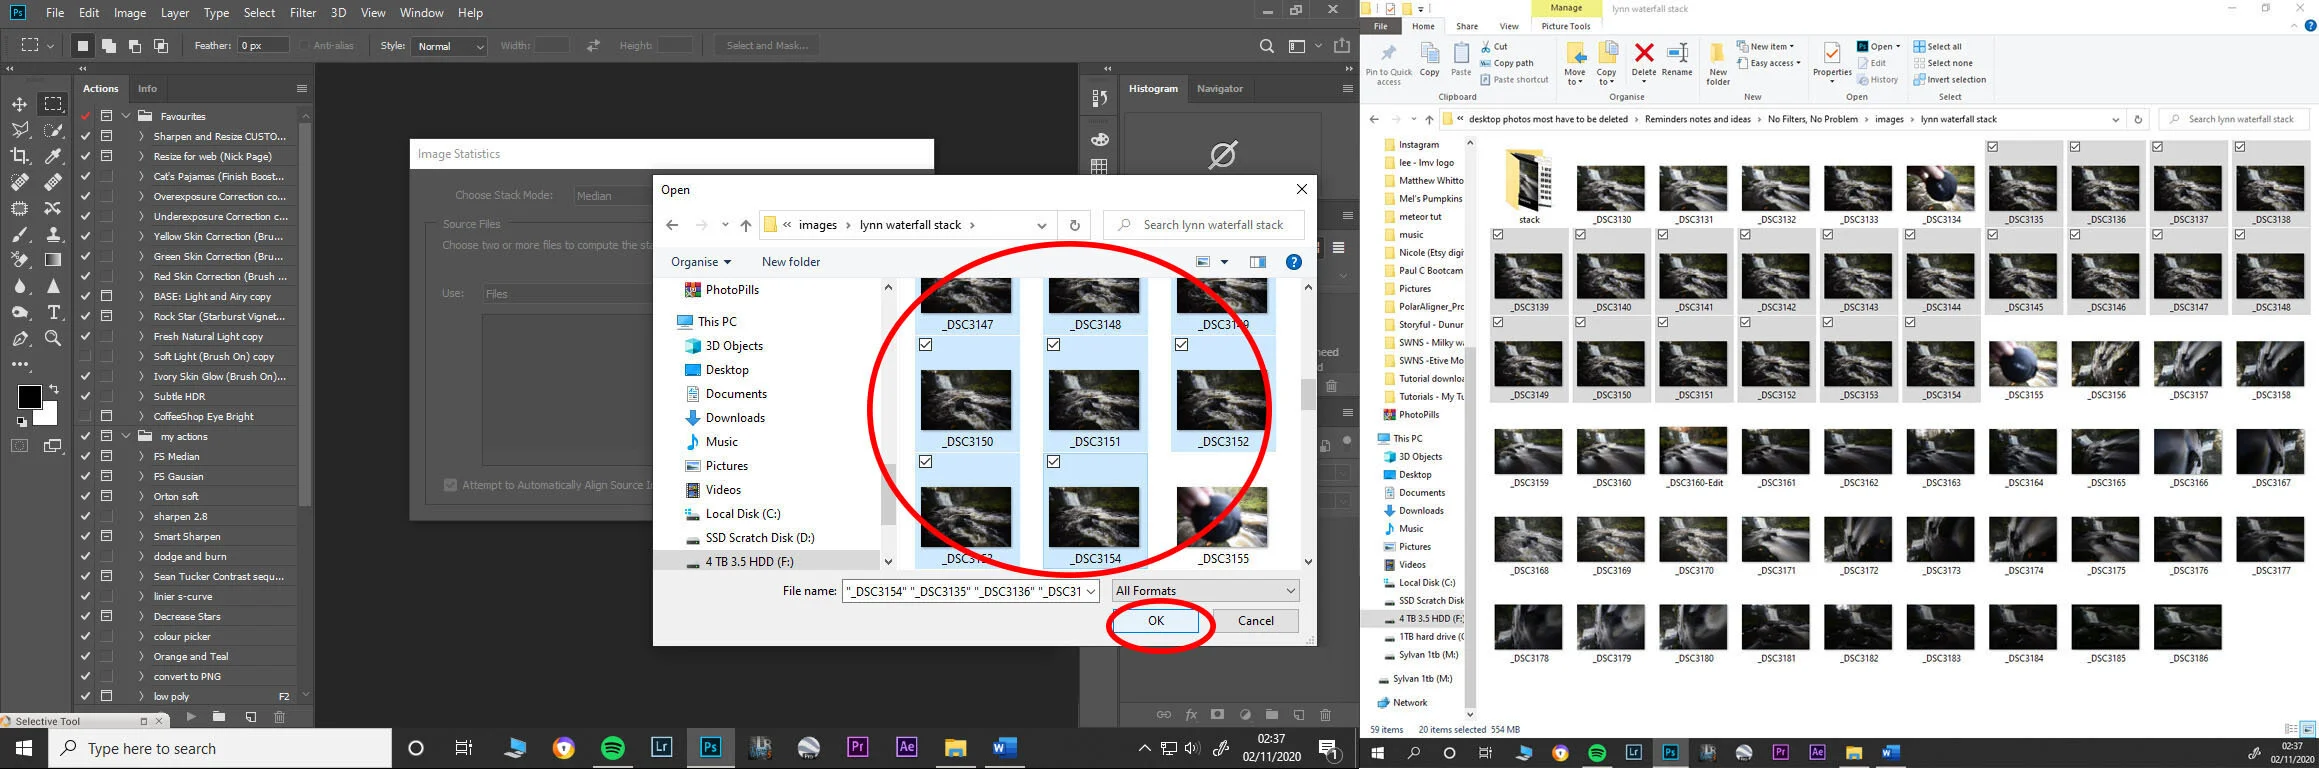Click the black foreground color swatch
Image resolution: width=2319 pixels, height=769 pixels.
click(x=28, y=396)
